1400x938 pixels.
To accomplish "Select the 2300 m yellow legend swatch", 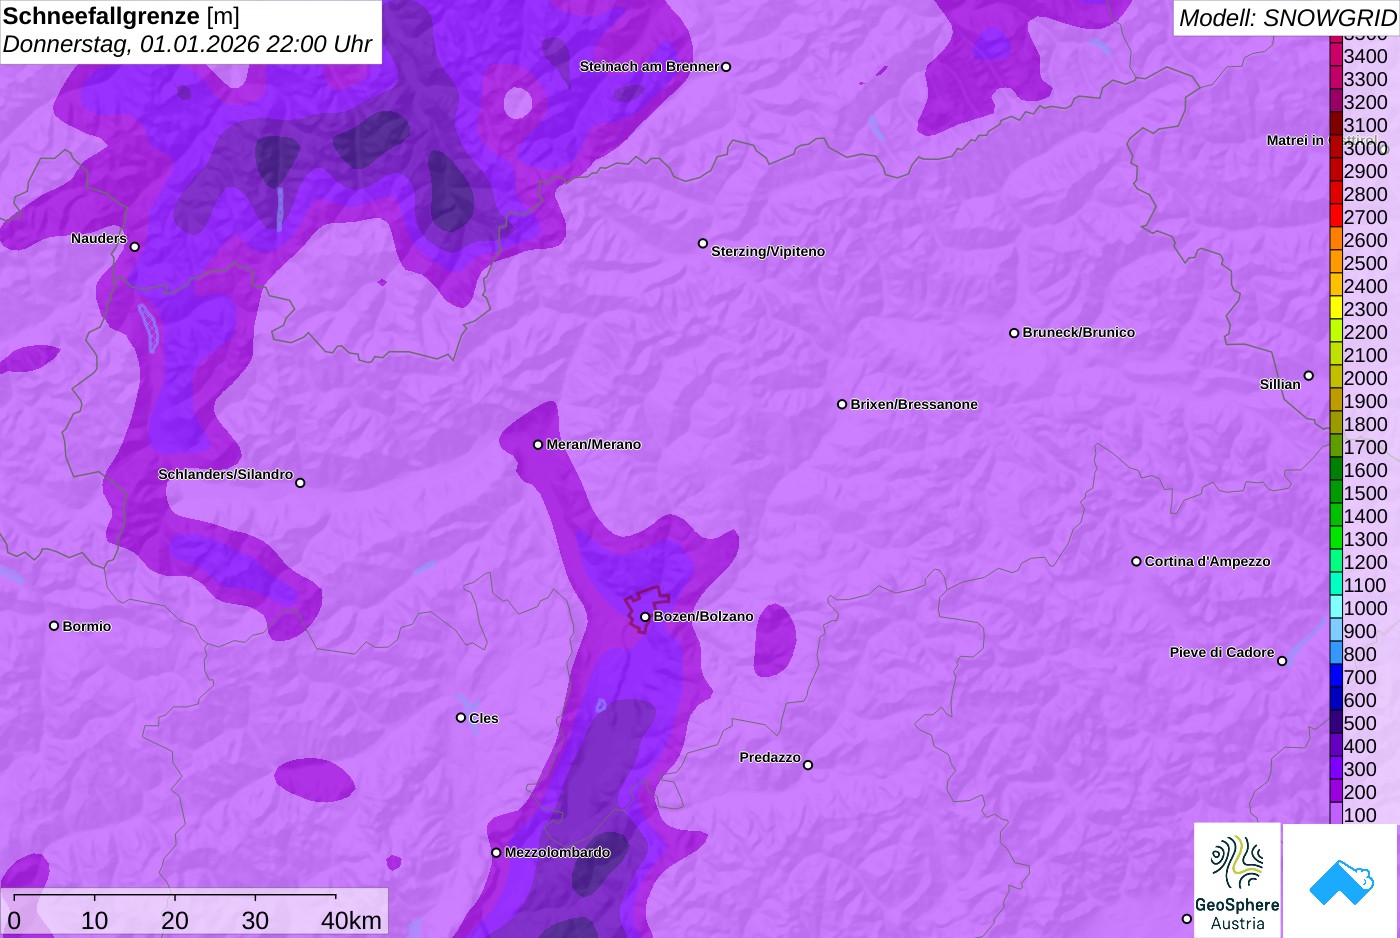I will [1336, 309].
